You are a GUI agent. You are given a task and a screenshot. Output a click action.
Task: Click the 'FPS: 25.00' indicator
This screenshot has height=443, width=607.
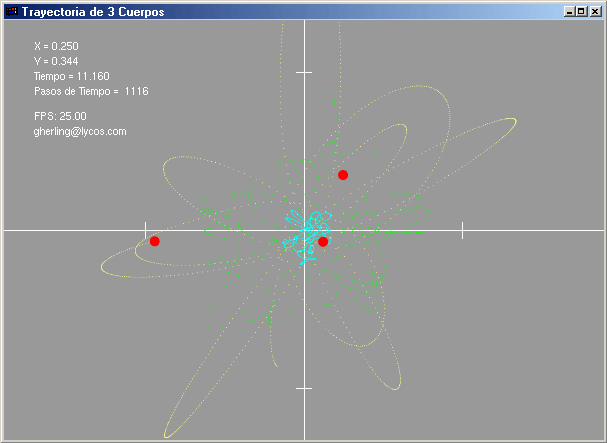pyautogui.click(x=60, y=116)
